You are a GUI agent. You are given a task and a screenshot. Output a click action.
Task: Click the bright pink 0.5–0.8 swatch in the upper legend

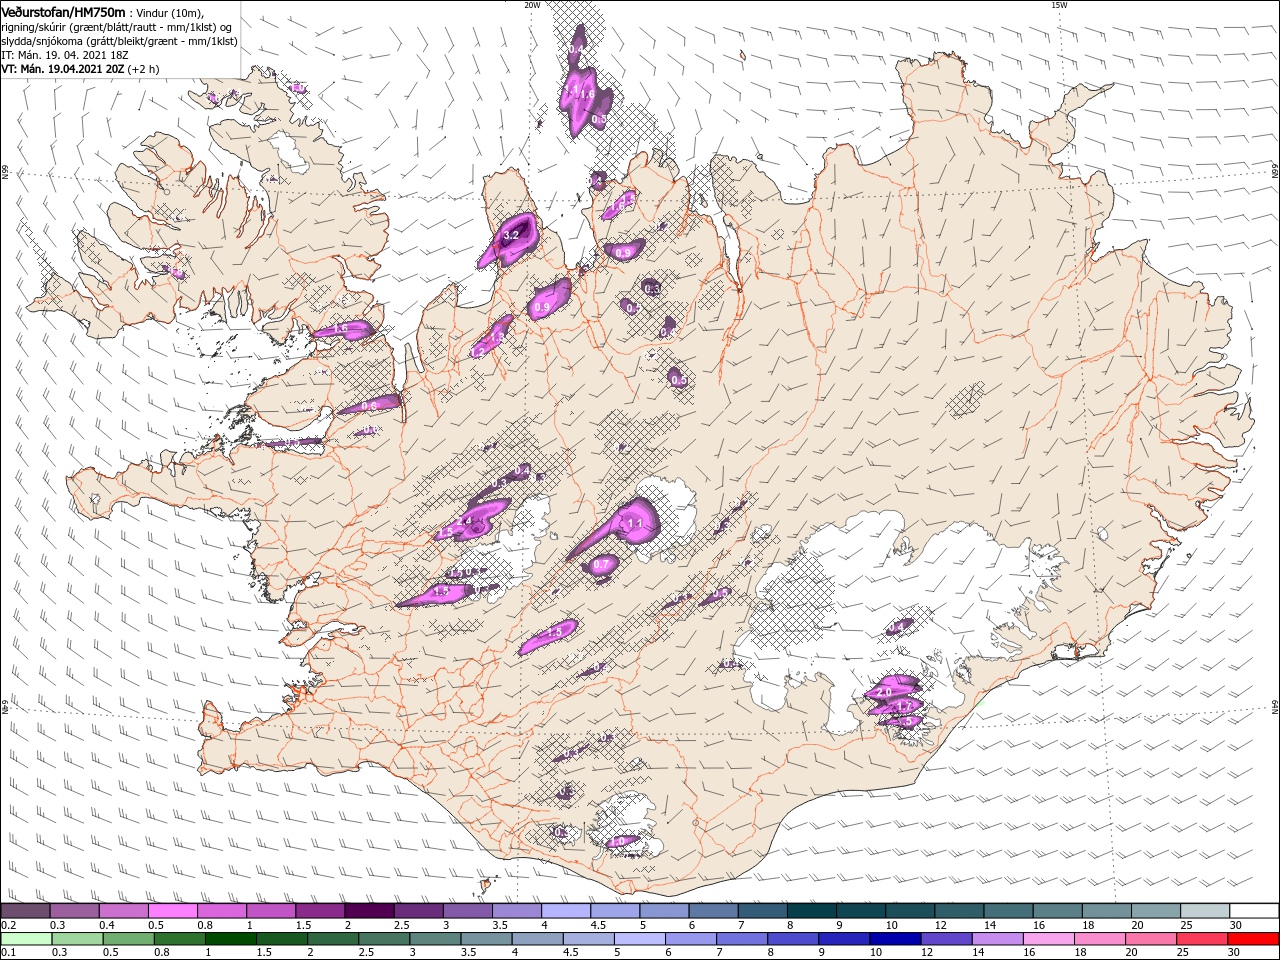(x=172, y=911)
